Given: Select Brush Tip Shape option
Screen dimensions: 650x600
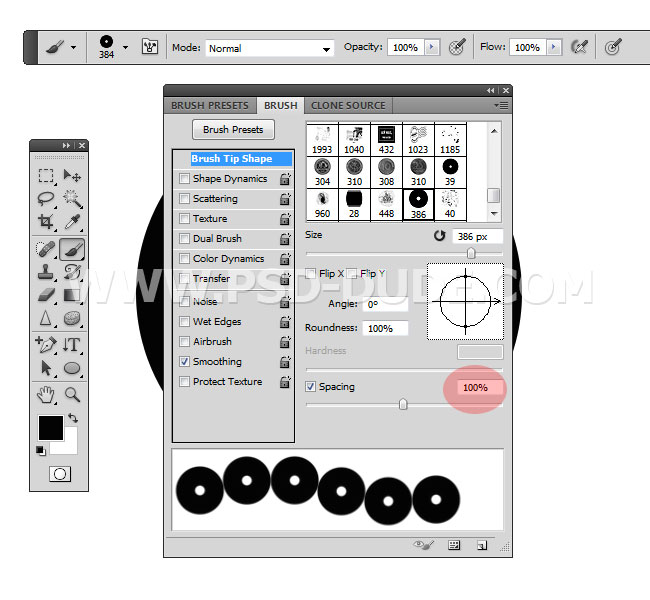Looking at the screenshot, I should tap(241, 159).
